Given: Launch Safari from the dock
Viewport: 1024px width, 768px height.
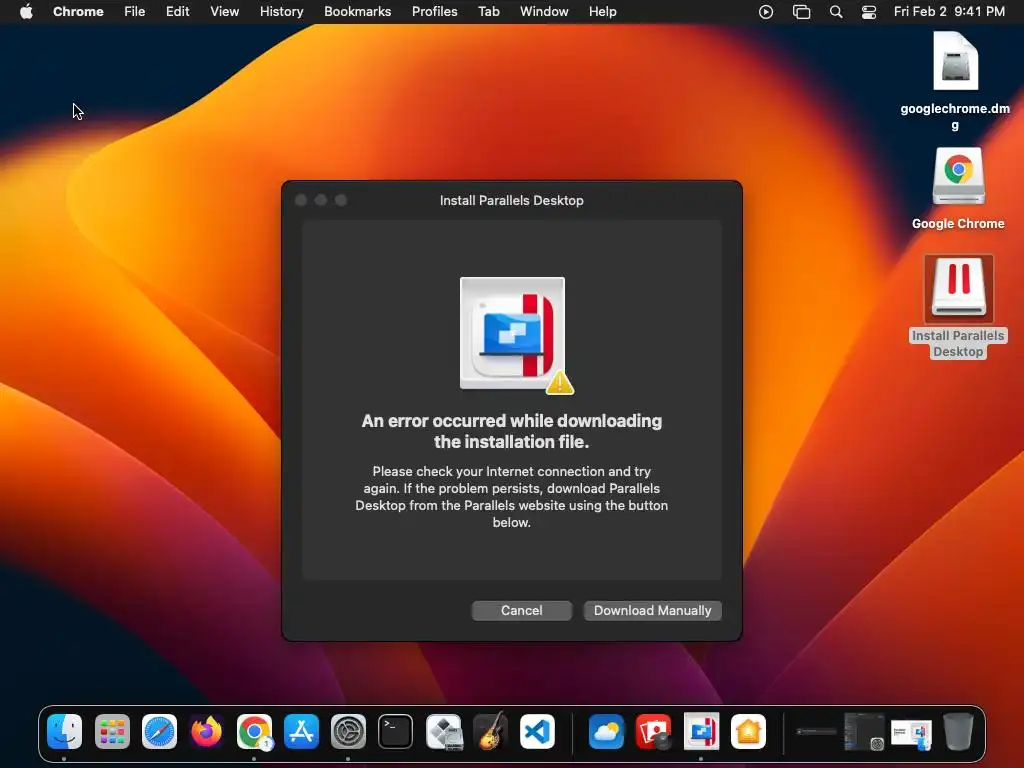Looking at the screenshot, I should (159, 731).
